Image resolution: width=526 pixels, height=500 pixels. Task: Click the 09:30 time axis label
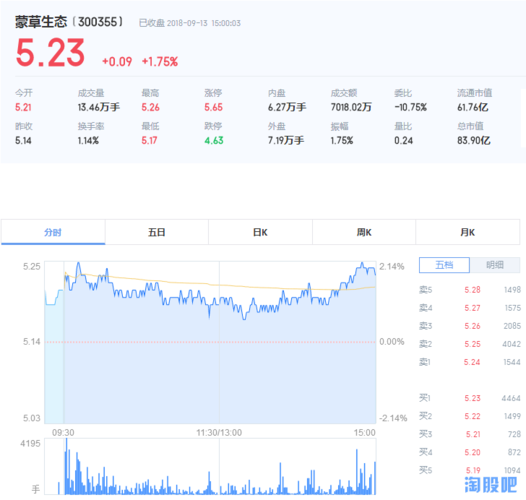tap(63, 433)
